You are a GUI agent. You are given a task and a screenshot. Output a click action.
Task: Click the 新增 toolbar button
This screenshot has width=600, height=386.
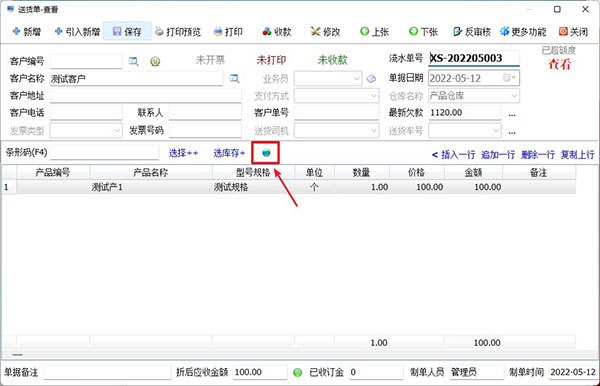click(x=26, y=32)
